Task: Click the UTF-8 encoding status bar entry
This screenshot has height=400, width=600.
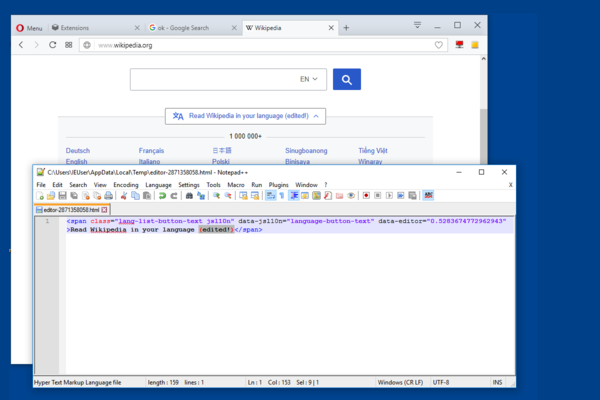Action: pyautogui.click(x=441, y=382)
